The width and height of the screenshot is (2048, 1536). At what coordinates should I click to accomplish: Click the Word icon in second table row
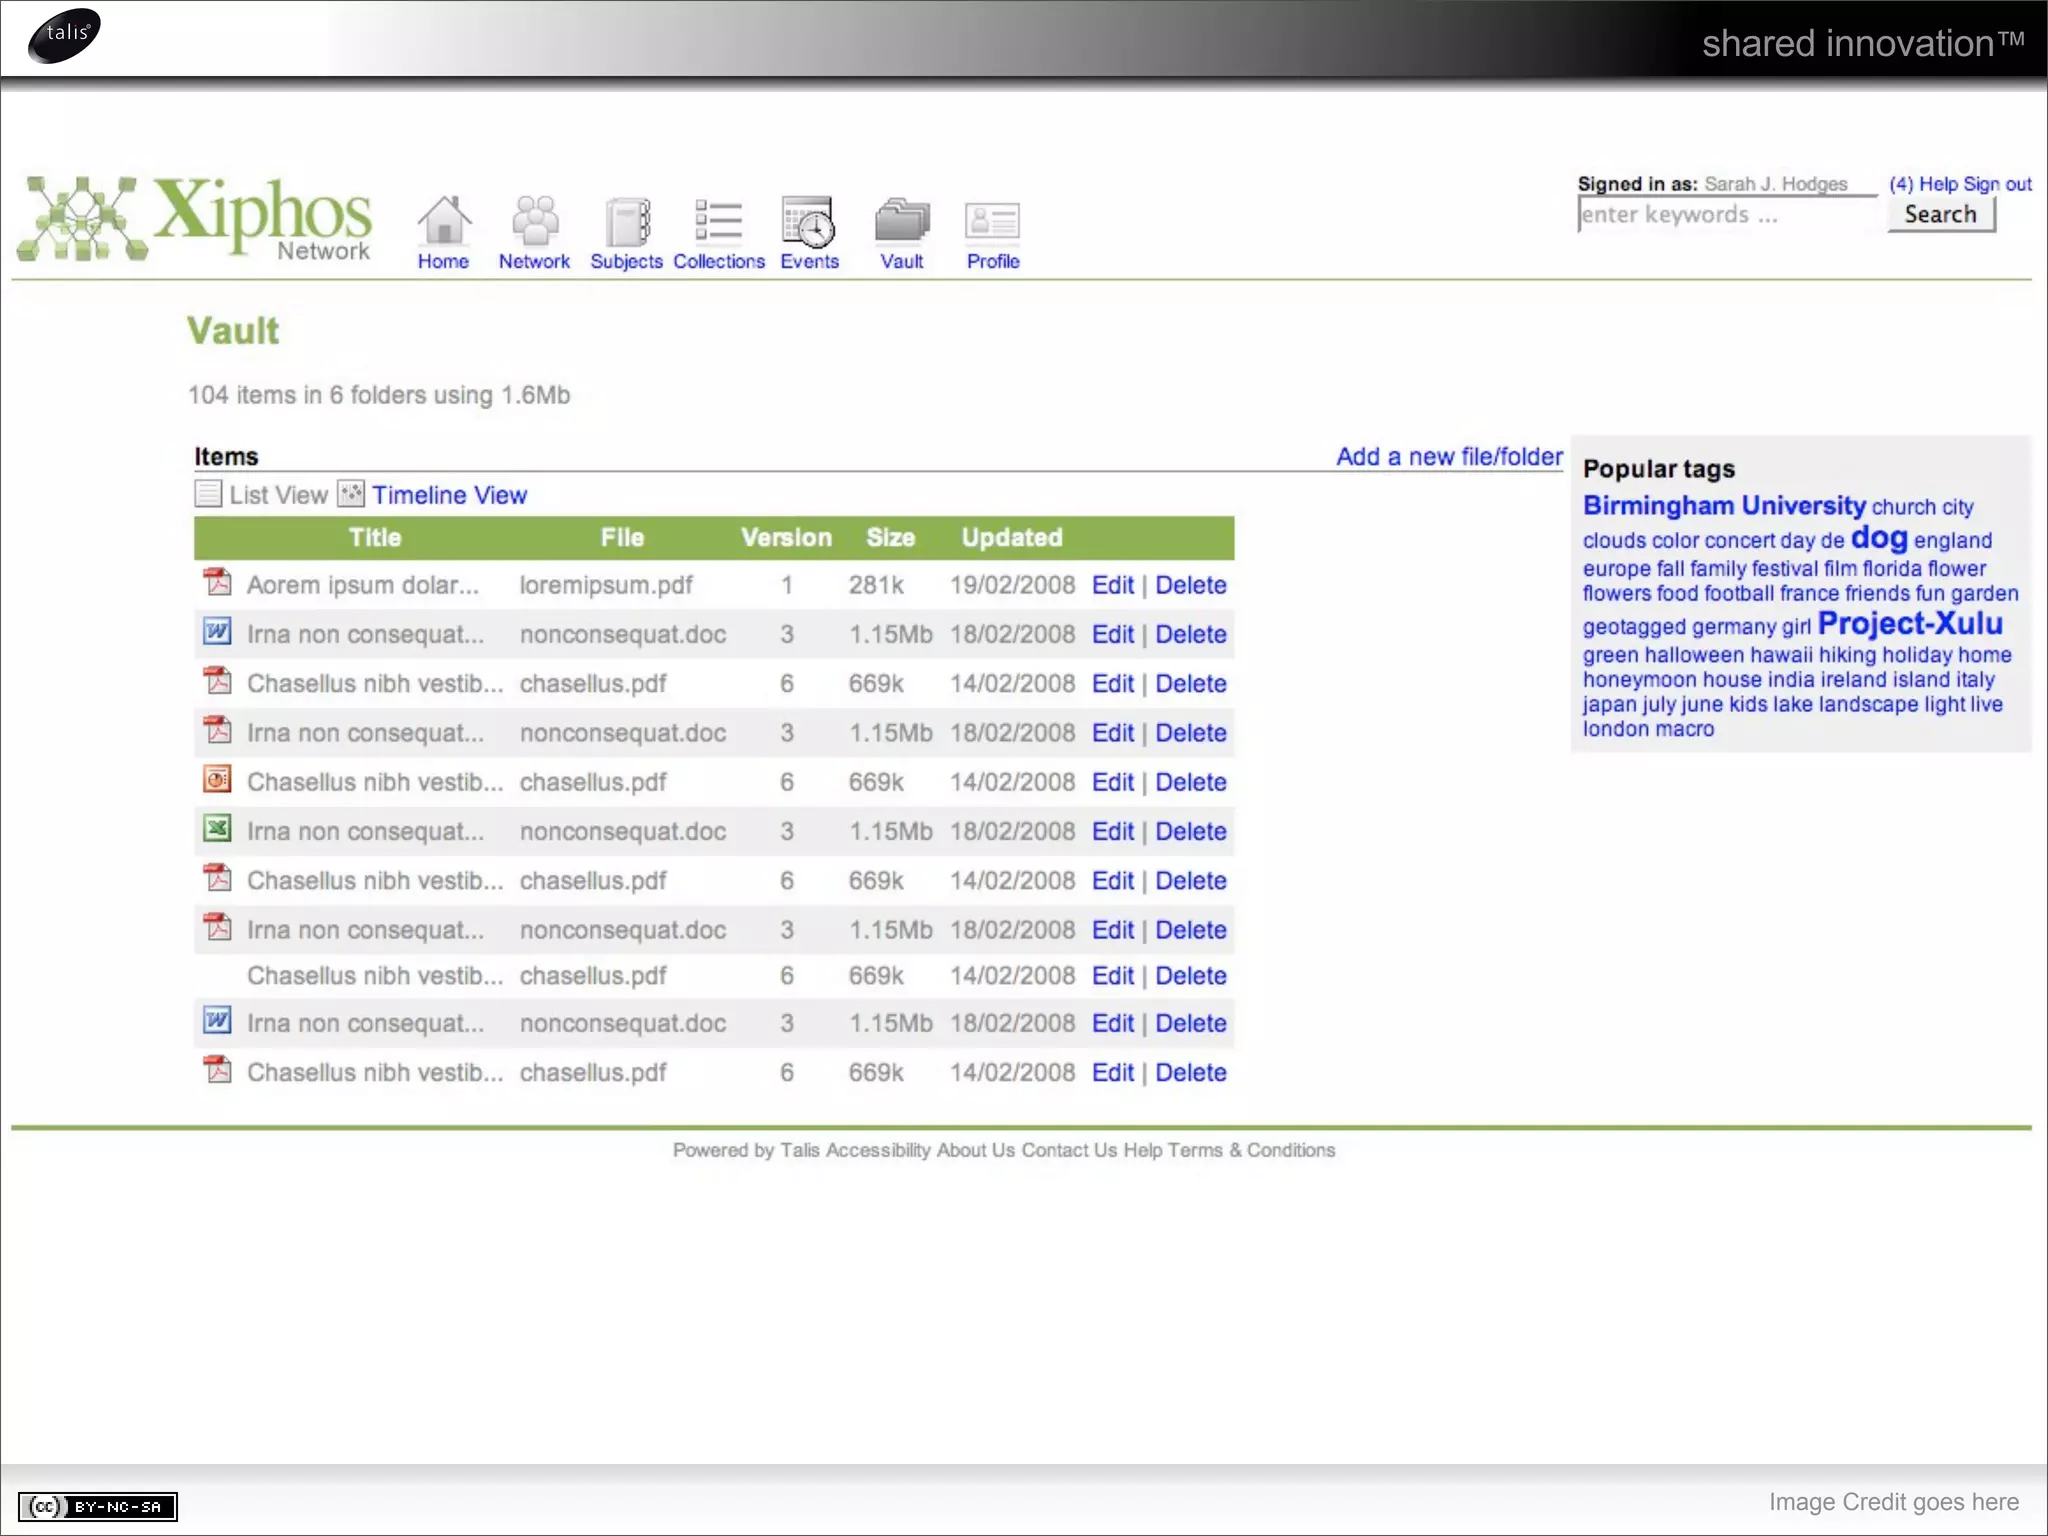tap(217, 631)
